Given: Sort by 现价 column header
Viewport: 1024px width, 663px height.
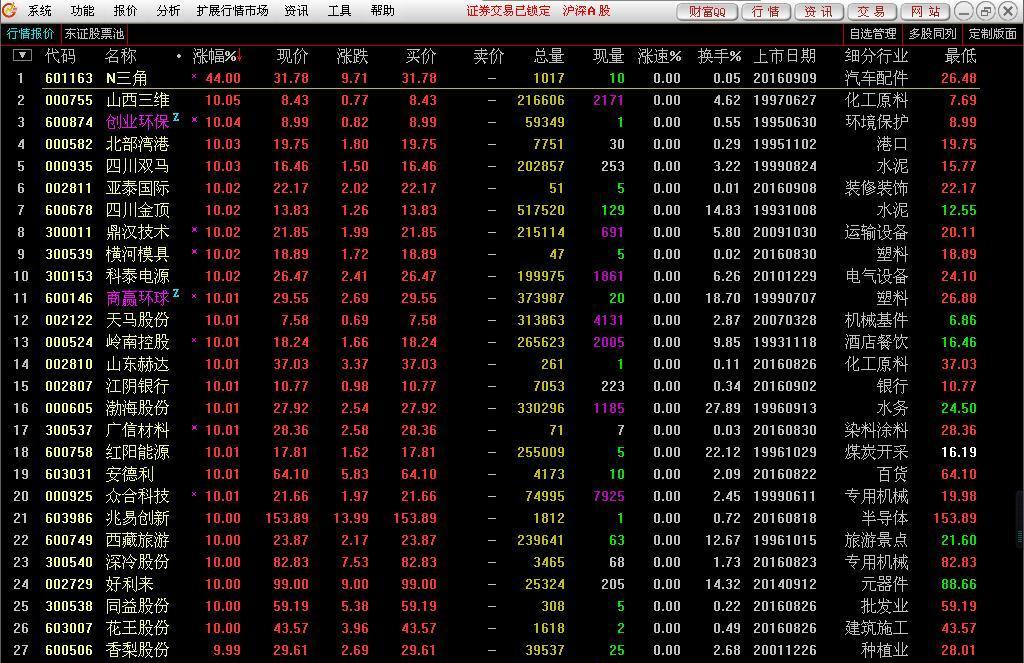Looking at the screenshot, I should pos(292,56).
